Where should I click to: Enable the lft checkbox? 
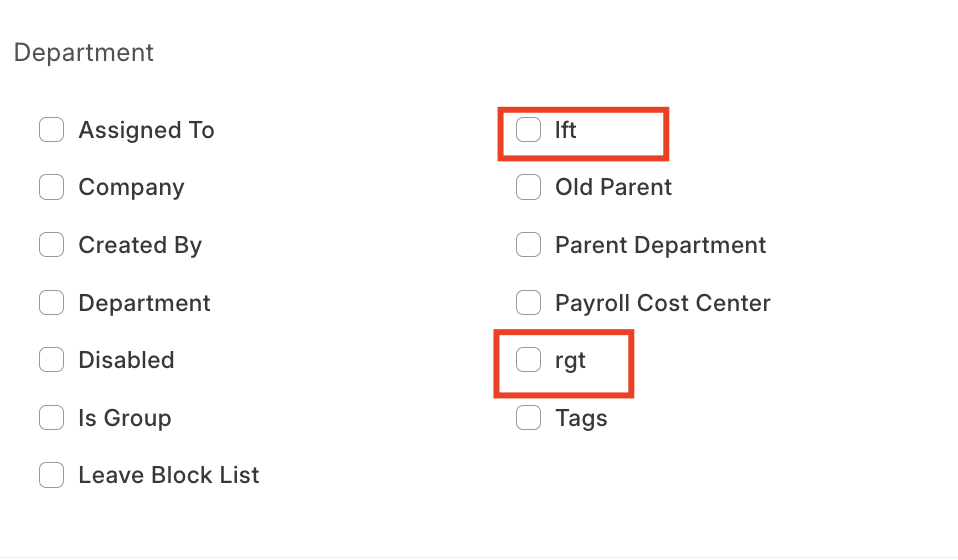tap(528, 129)
